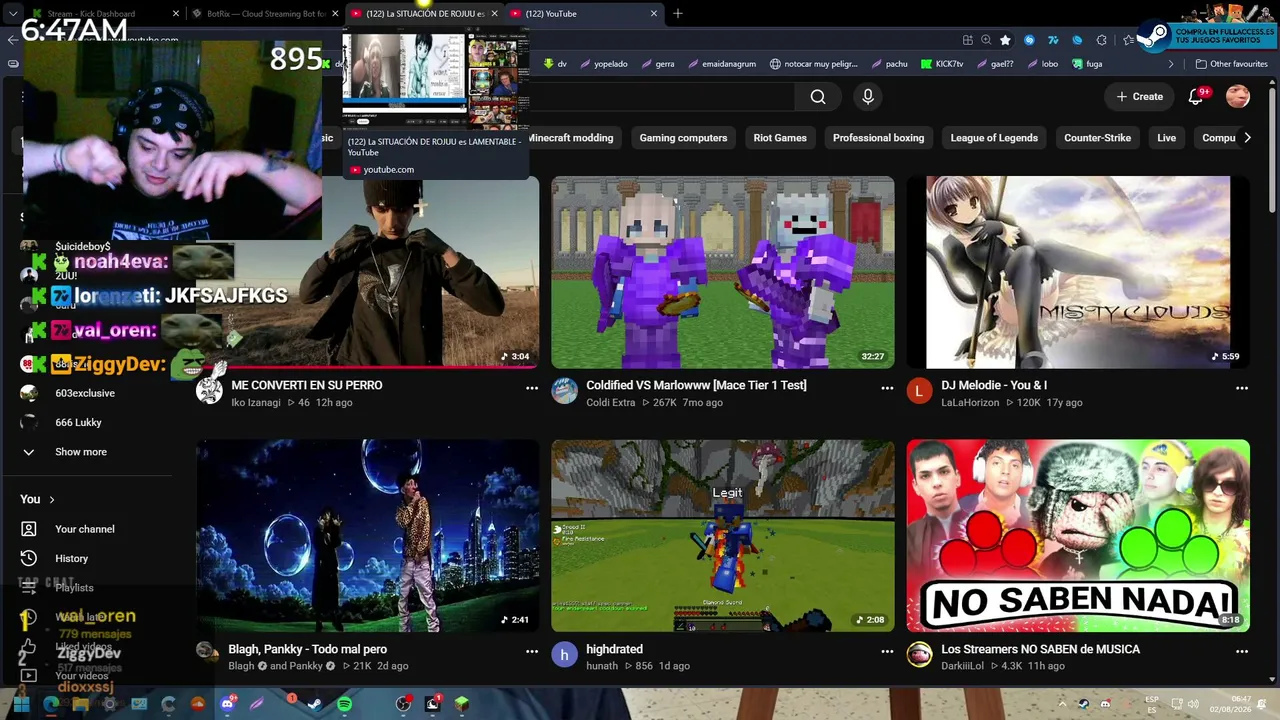The height and width of the screenshot is (720, 1280).
Task: Open OBS Studio from the taskbar
Action: point(403,704)
